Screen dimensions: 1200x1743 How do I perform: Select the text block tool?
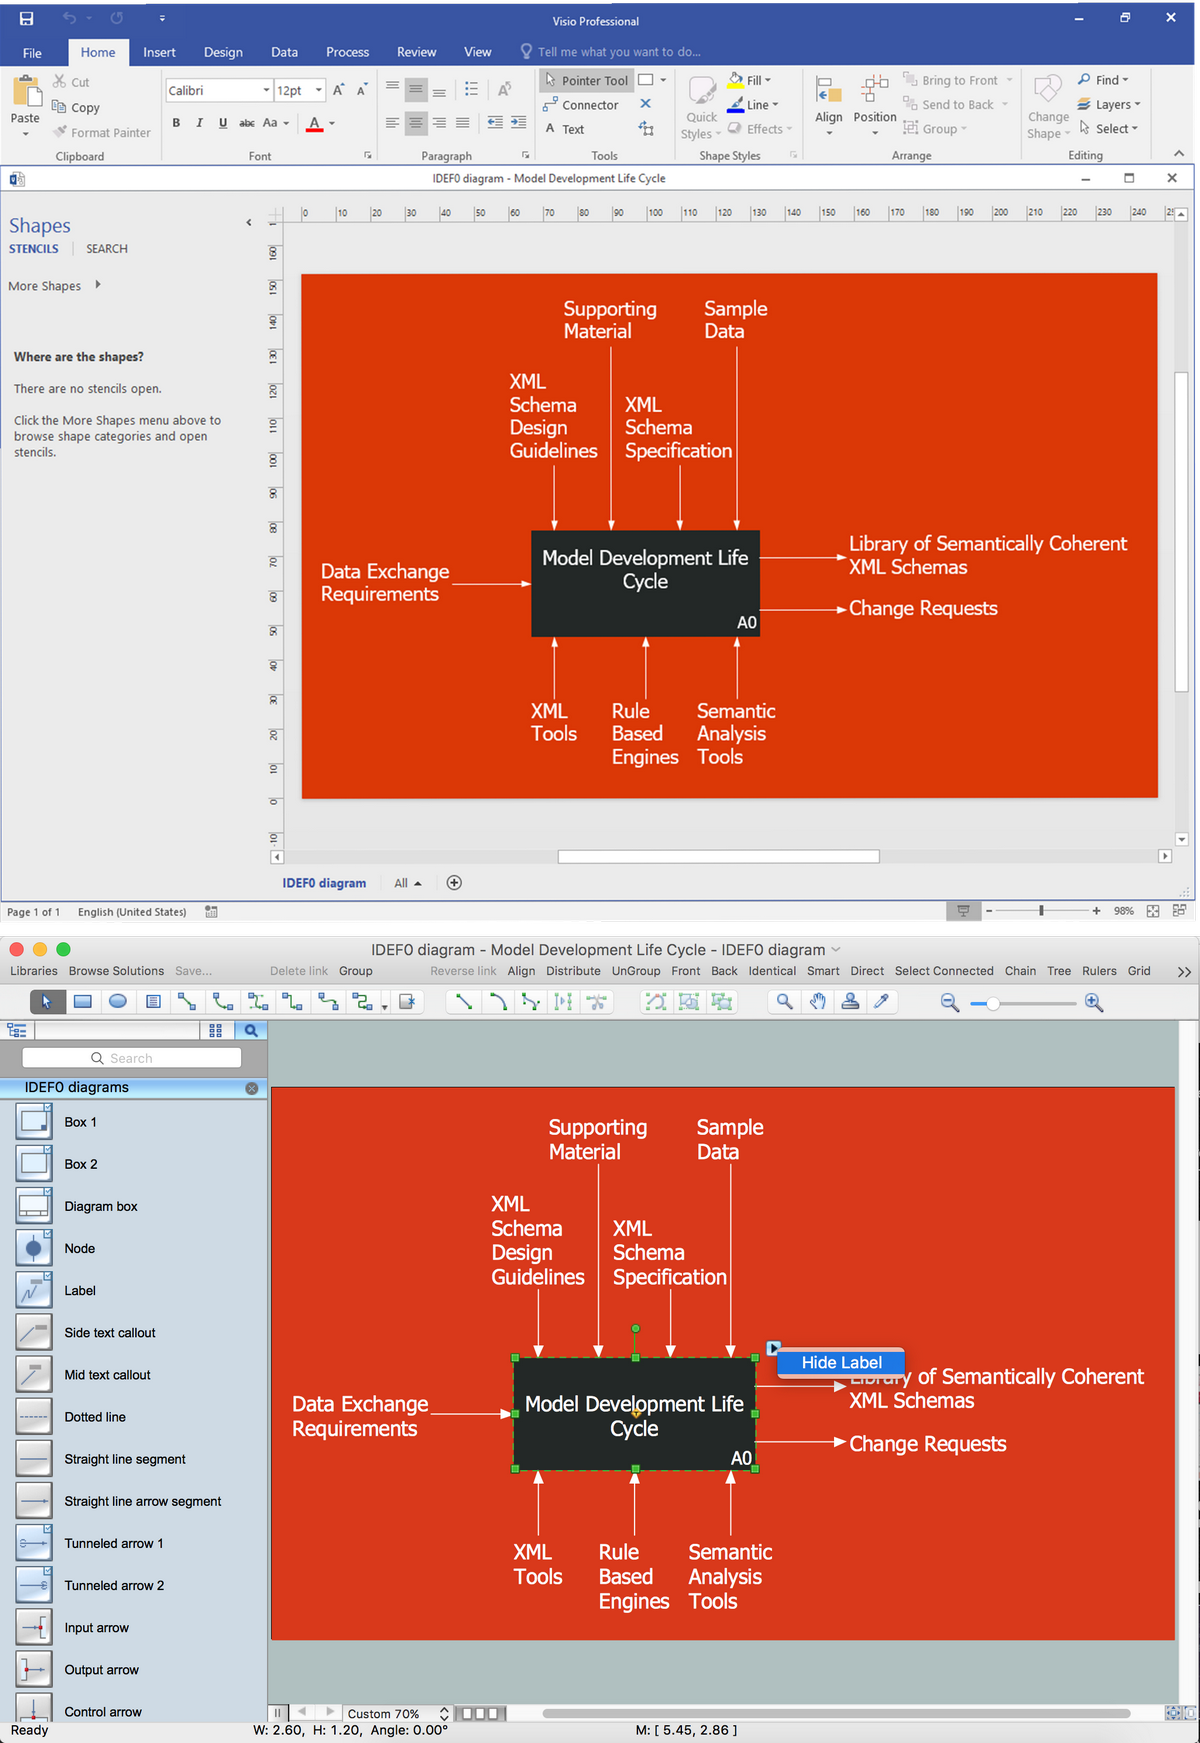(x=153, y=1001)
